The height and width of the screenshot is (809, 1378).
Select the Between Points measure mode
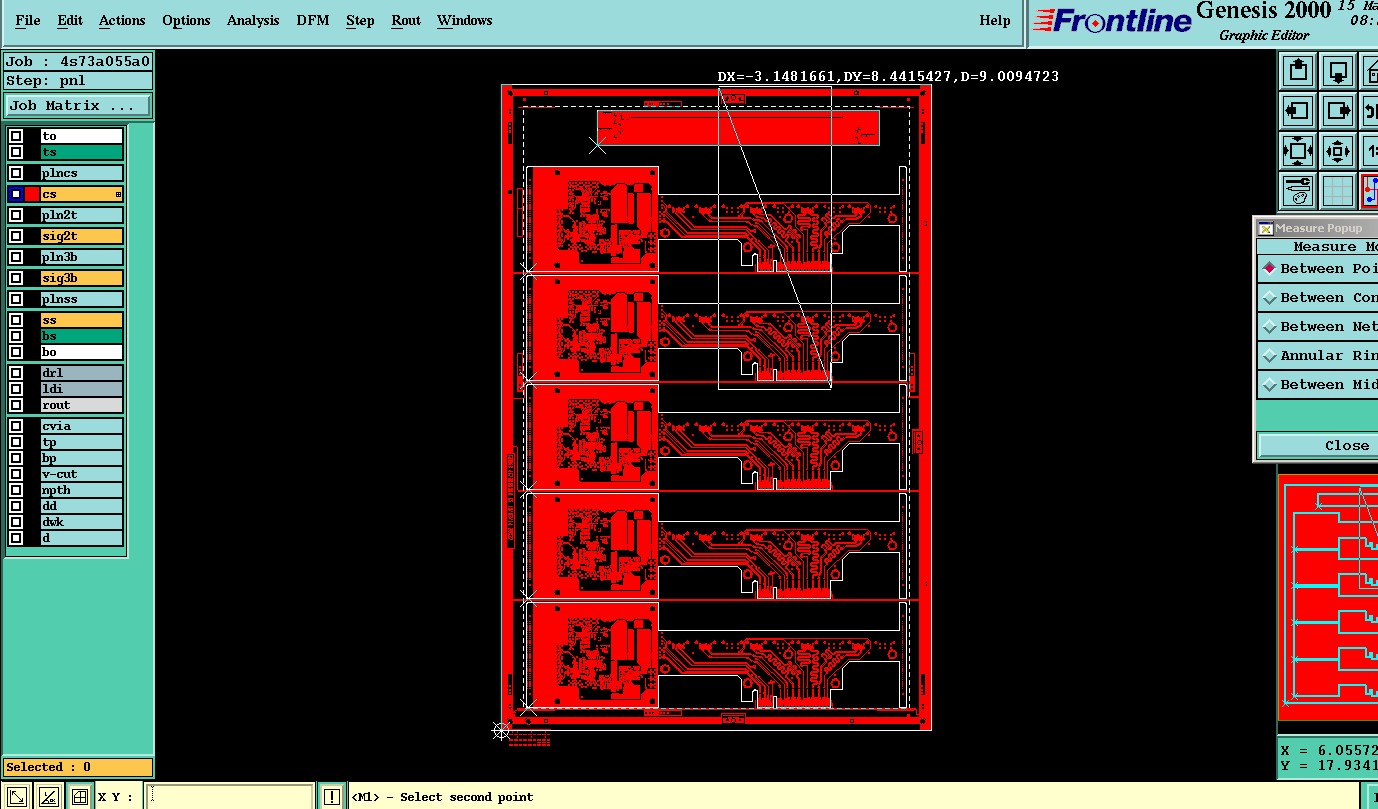coord(1318,268)
